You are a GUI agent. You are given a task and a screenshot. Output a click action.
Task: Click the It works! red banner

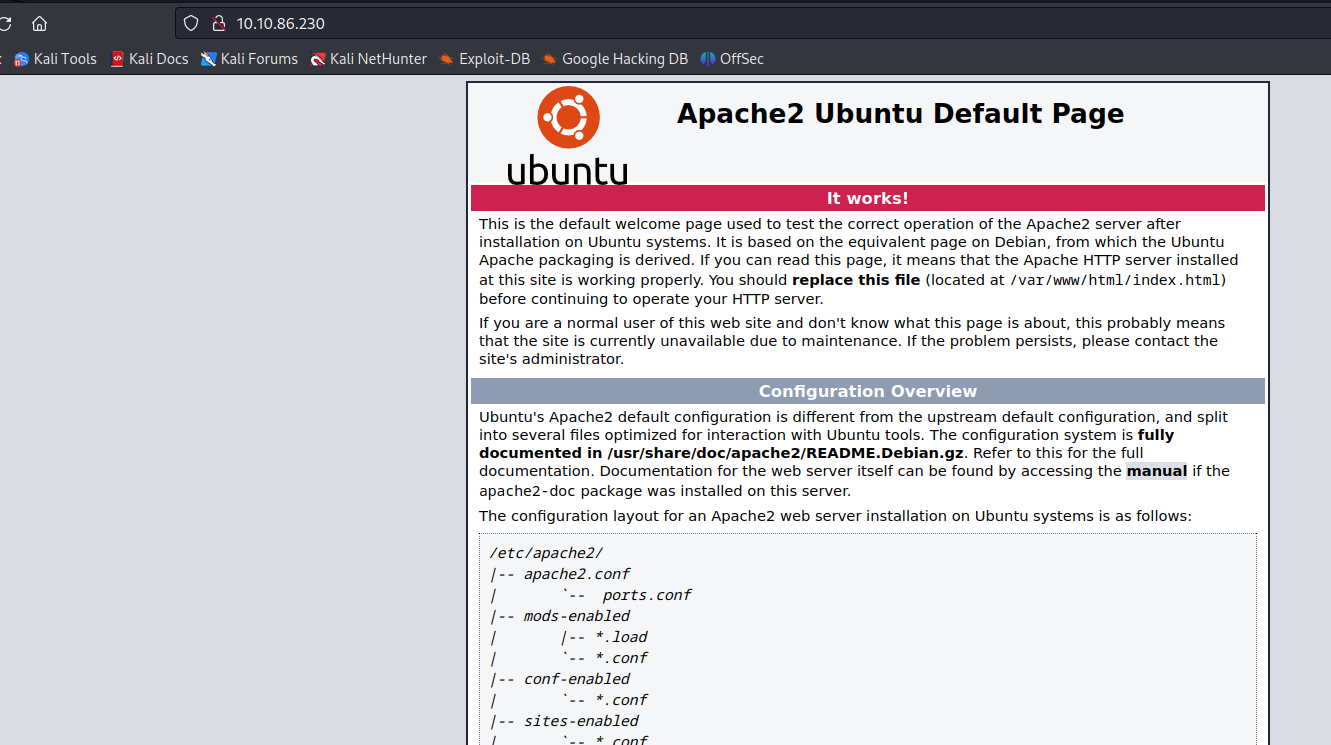868,198
